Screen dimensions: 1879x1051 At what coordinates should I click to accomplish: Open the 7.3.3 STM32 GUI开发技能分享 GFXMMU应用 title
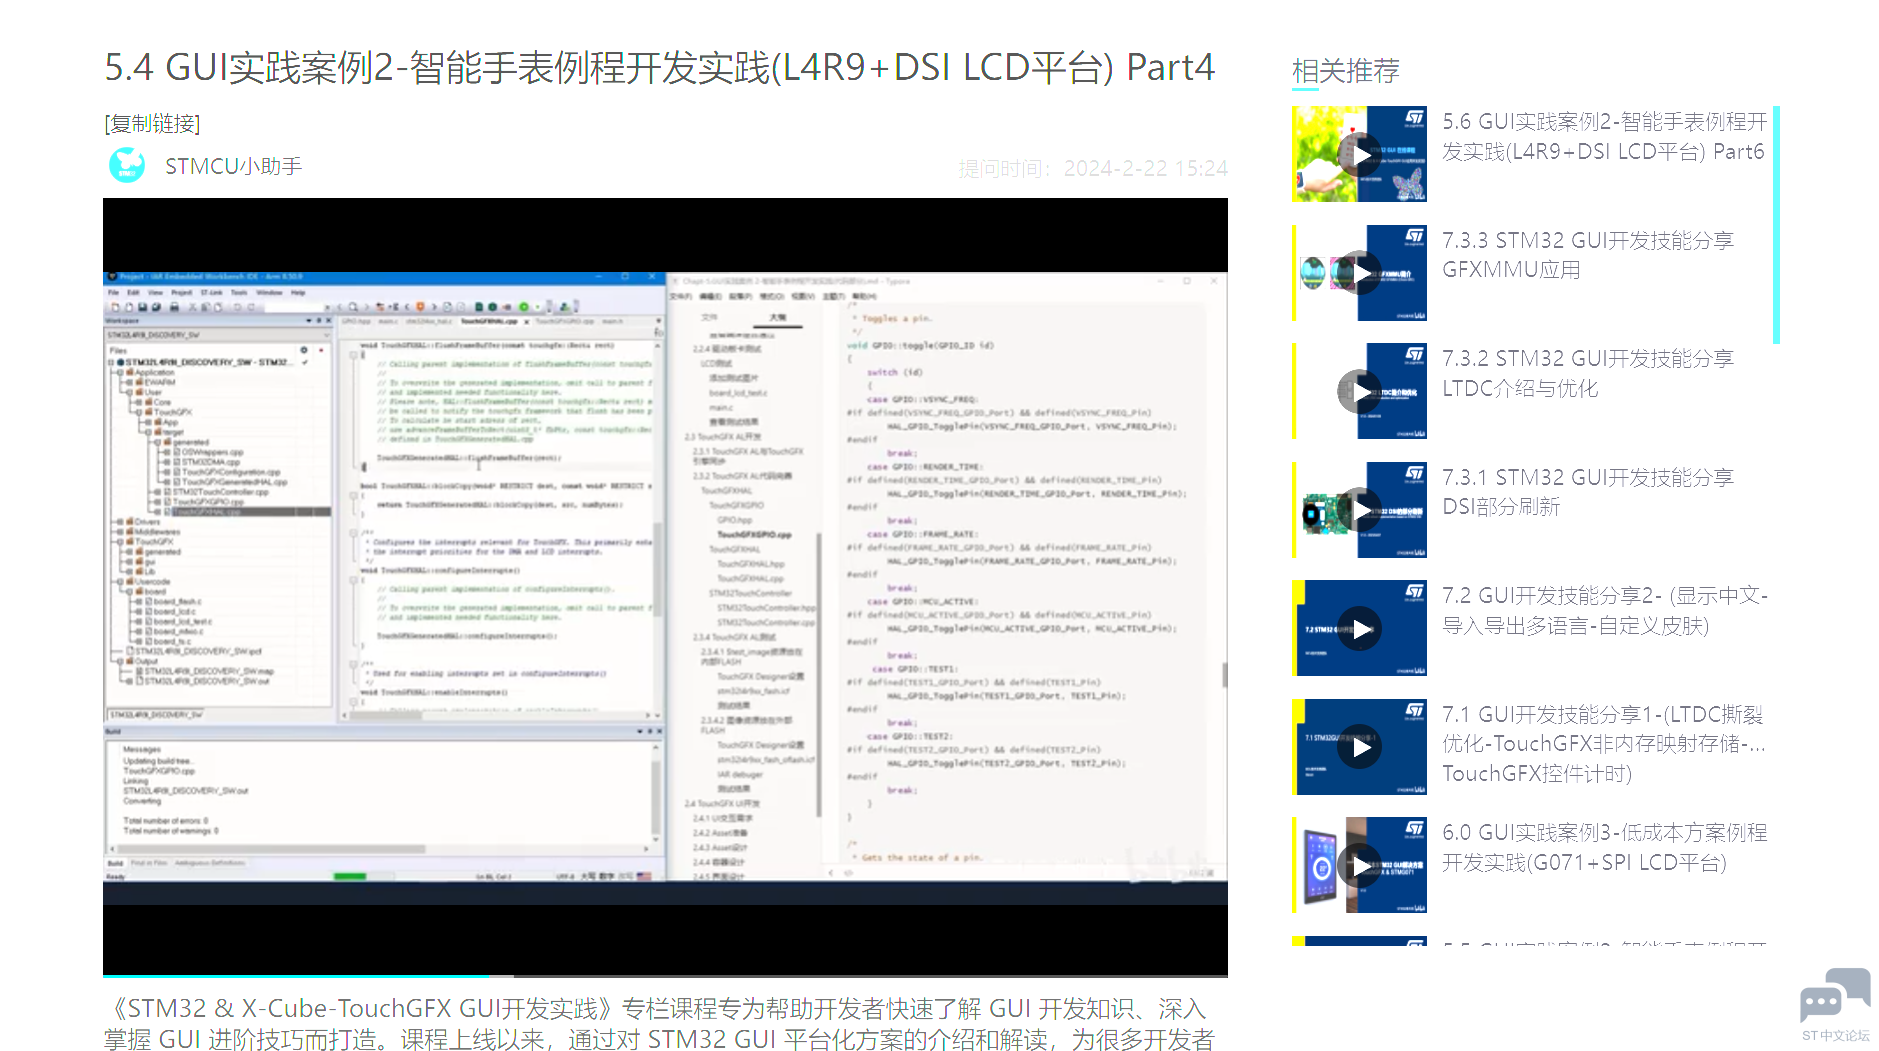[x=1588, y=255]
